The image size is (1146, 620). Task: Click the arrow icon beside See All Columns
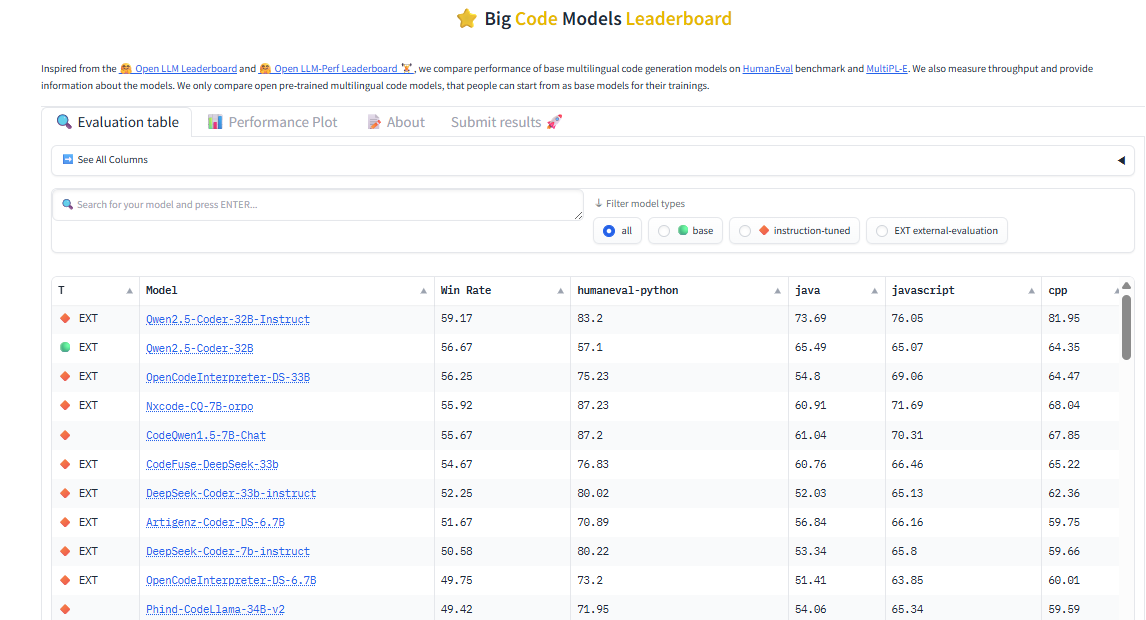[68, 159]
